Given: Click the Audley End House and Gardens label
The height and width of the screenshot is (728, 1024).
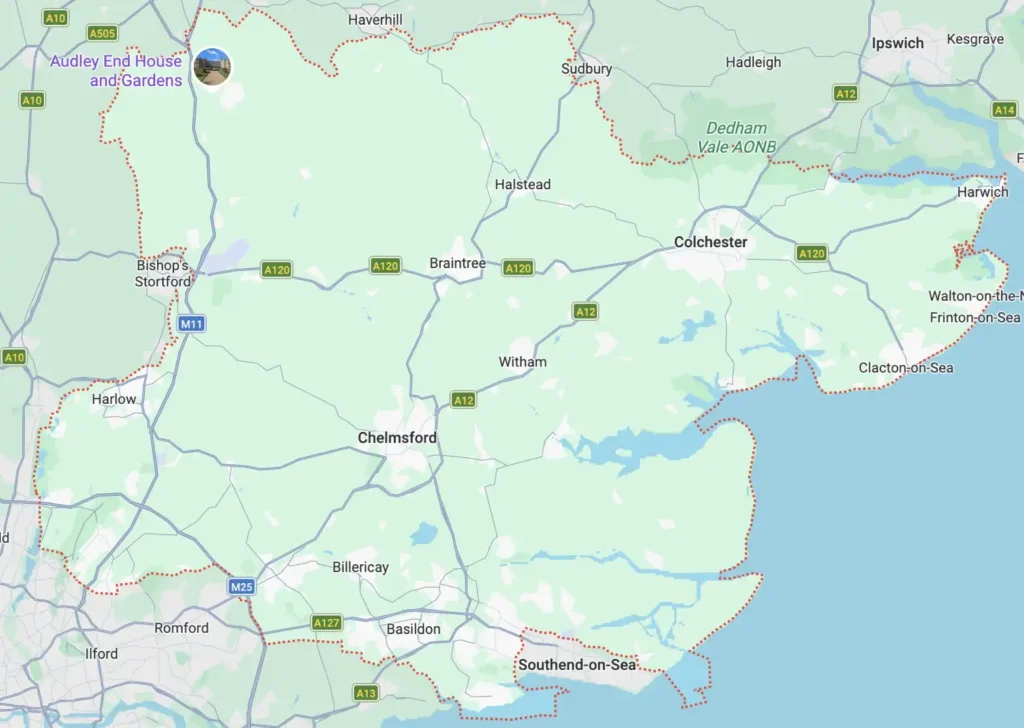Looking at the screenshot, I should (x=116, y=71).
